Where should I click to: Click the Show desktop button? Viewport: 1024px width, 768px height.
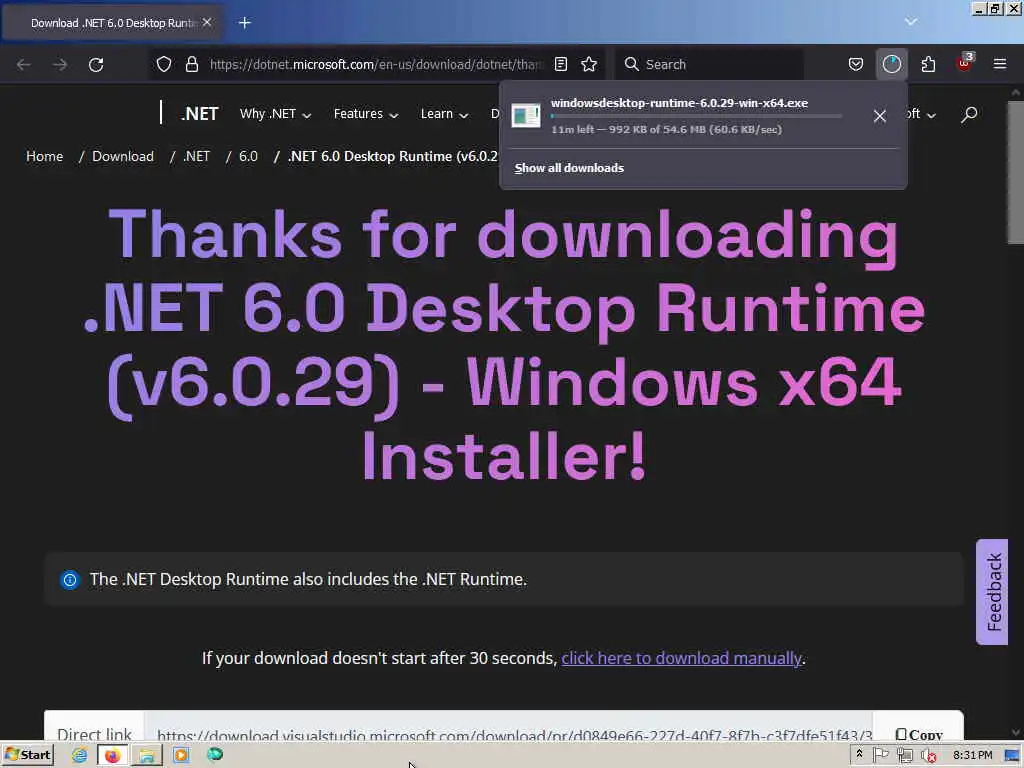point(1014,756)
